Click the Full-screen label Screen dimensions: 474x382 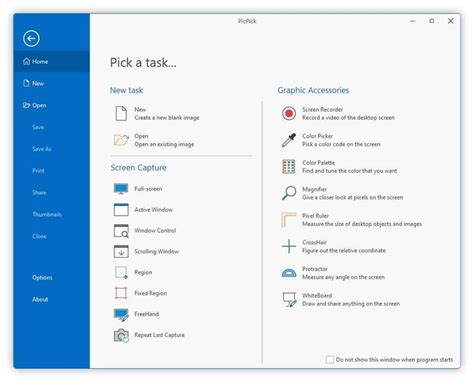tap(148, 189)
